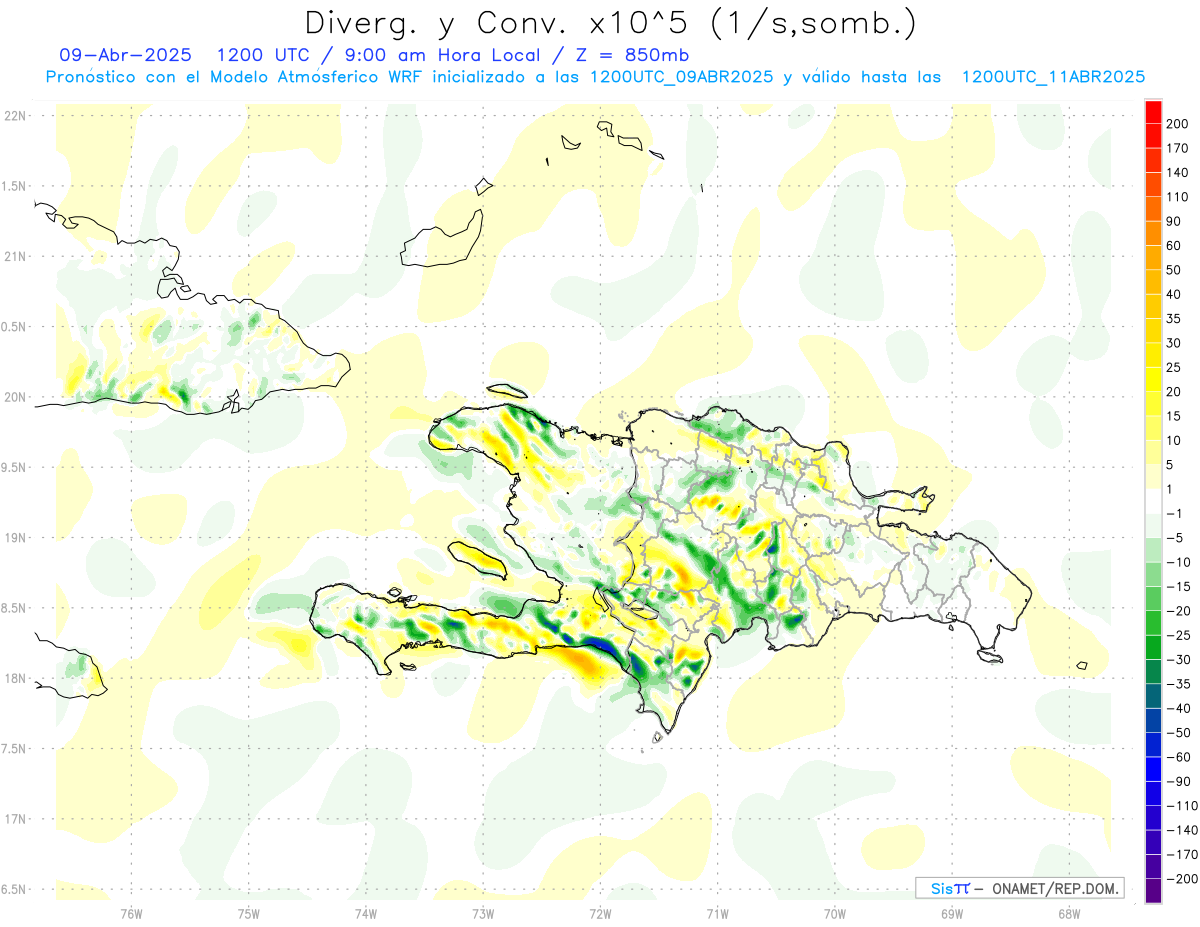Image resolution: width=1200 pixels, height=927 pixels.
Task: Click the color bar value '-35'
Action: [1178, 685]
